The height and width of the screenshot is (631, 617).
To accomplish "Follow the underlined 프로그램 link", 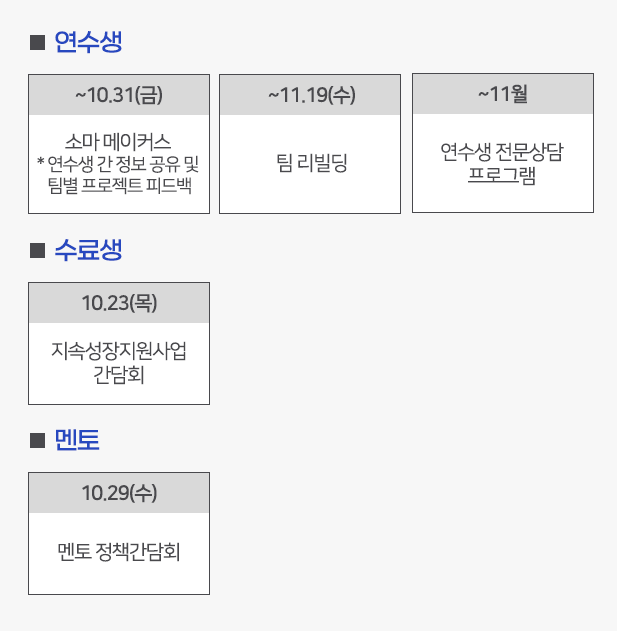I will pos(503,175).
